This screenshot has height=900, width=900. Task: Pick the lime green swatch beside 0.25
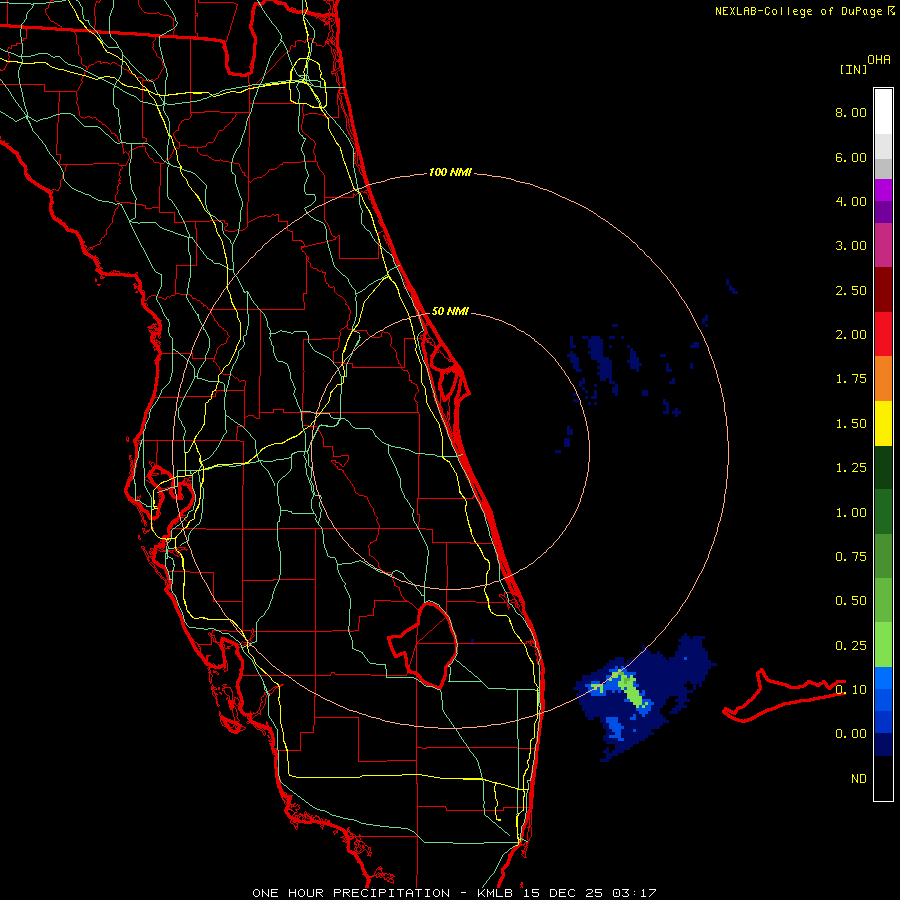pyautogui.click(x=883, y=645)
